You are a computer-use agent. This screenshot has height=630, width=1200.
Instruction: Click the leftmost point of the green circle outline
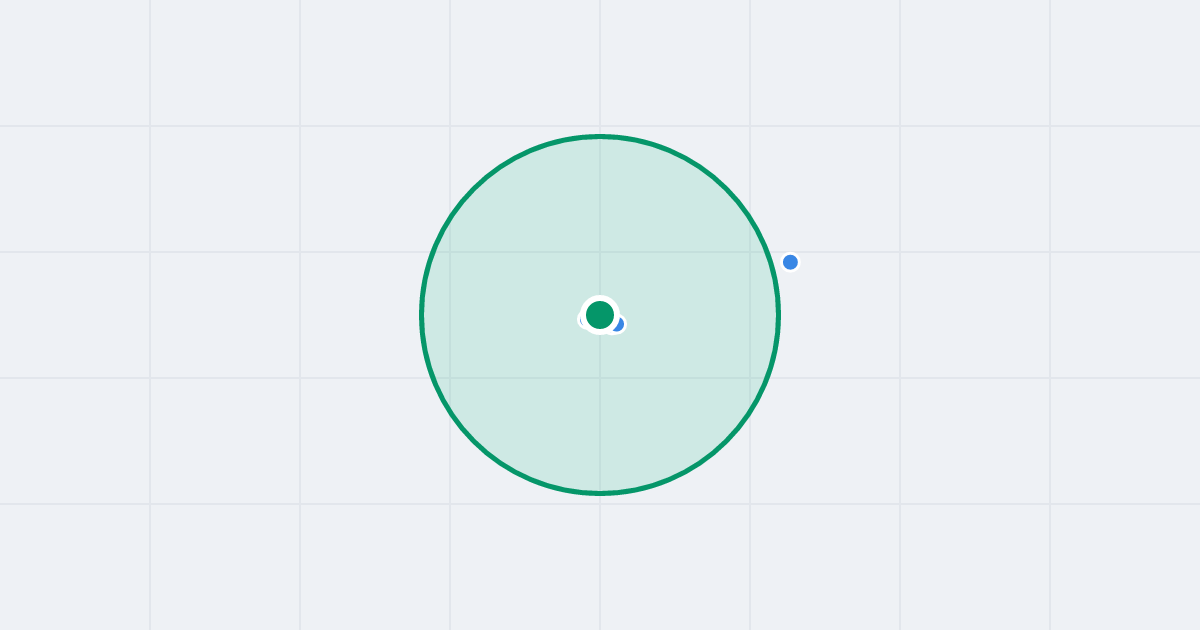[x=422, y=315]
